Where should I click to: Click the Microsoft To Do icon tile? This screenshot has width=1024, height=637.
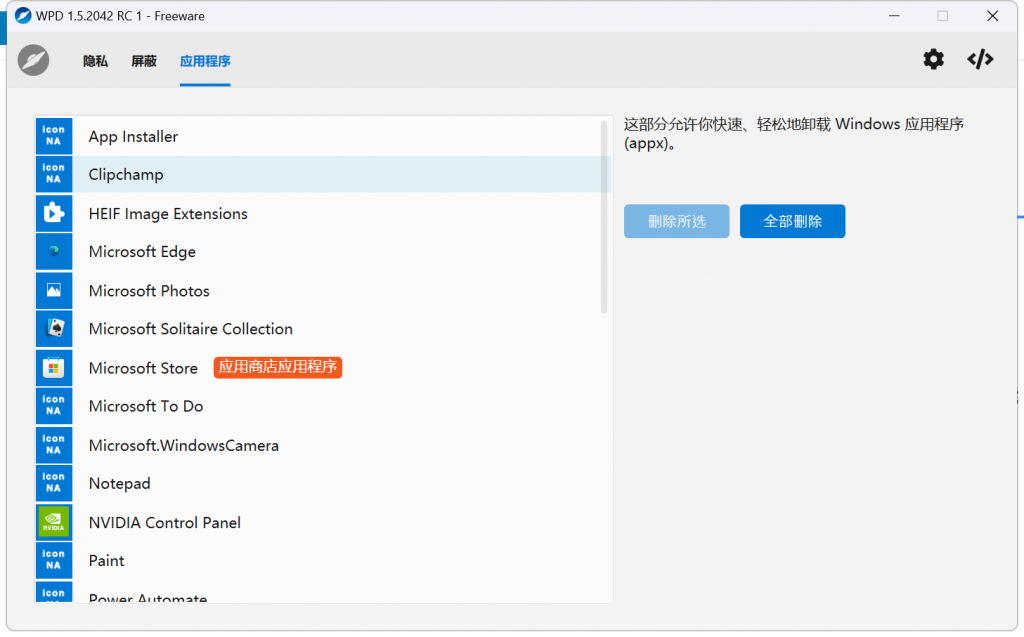click(x=54, y=406)
